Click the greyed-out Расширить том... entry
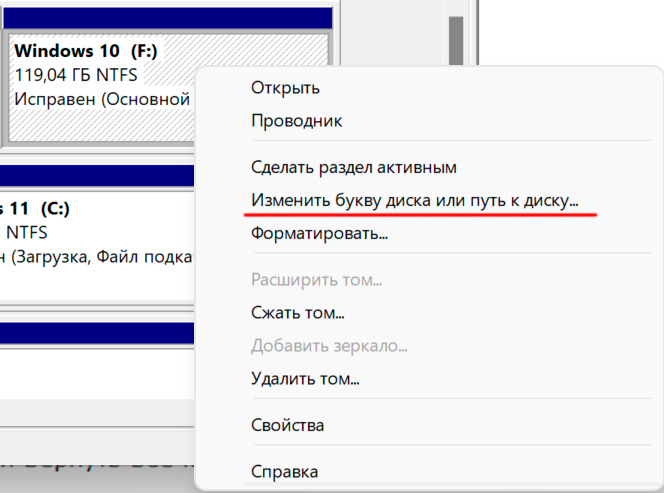The width and height of the screenshot is (664, 493). 318,280
